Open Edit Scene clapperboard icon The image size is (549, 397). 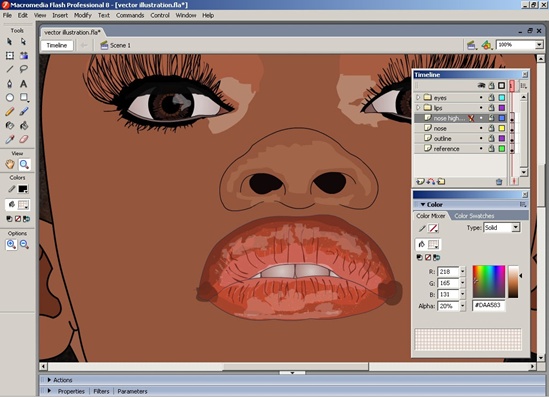(x=472, y=45)
